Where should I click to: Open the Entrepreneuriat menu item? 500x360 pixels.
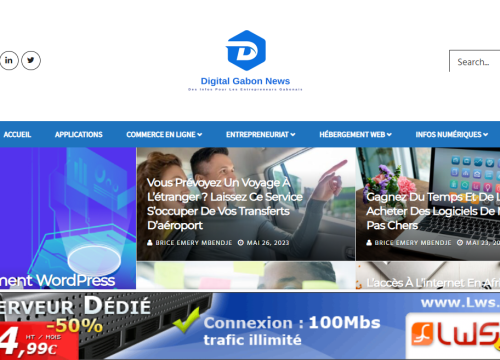point(257,134)
